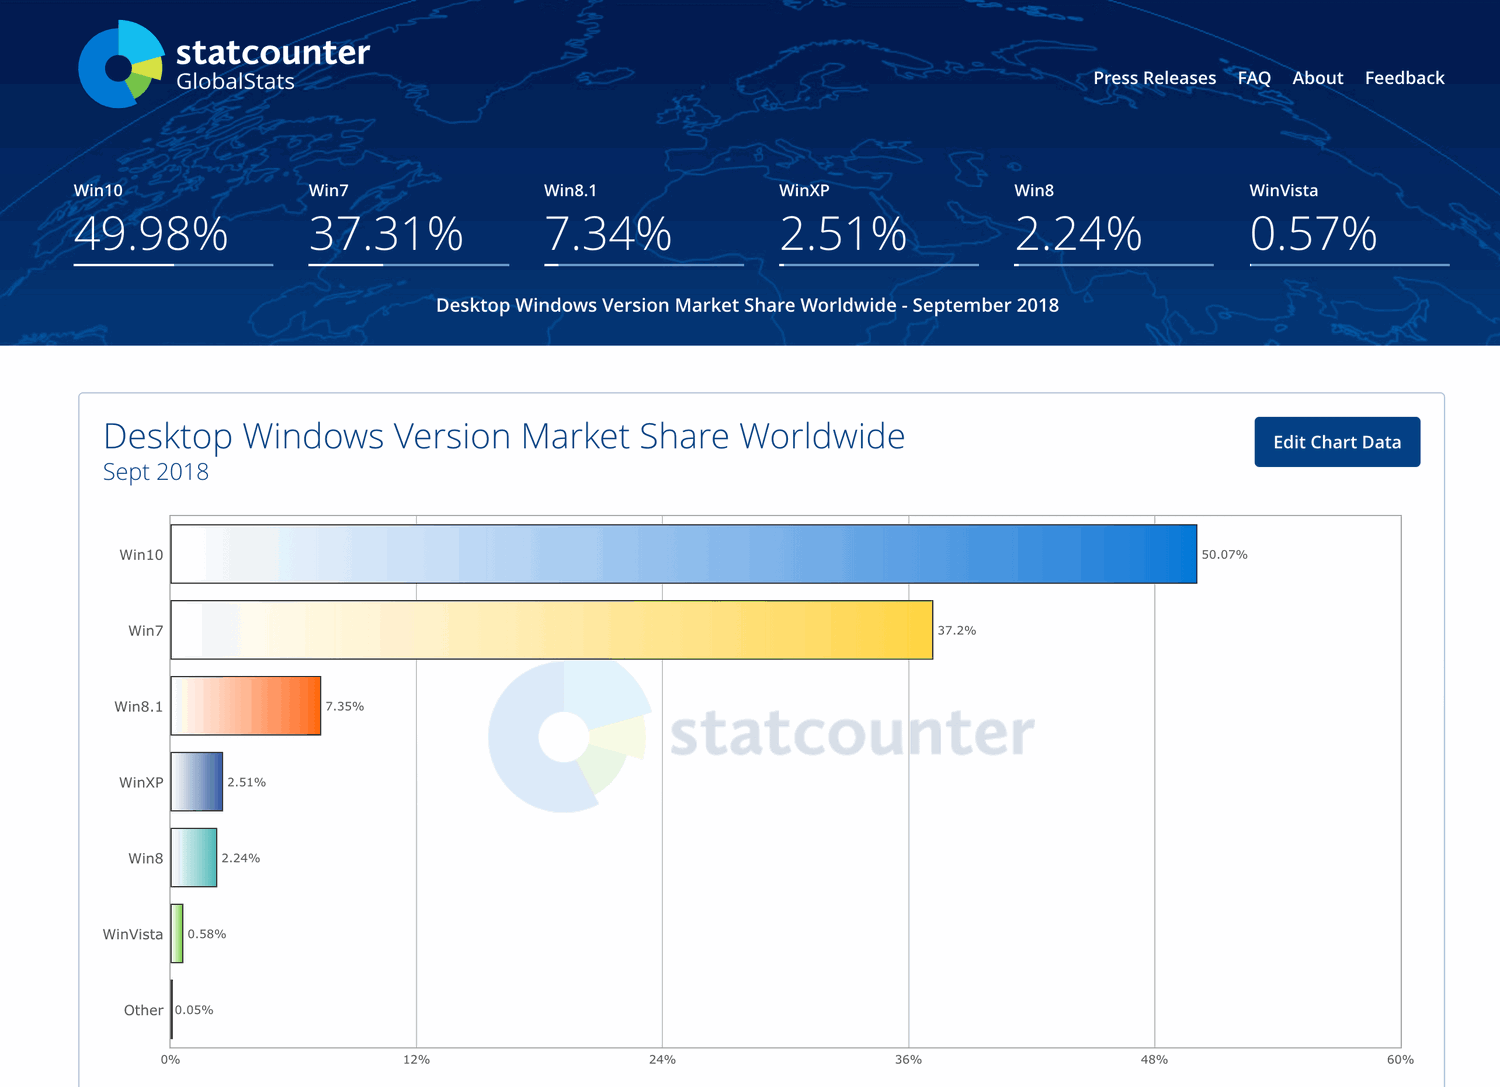Open the About link

click(x=1317, y=78)
